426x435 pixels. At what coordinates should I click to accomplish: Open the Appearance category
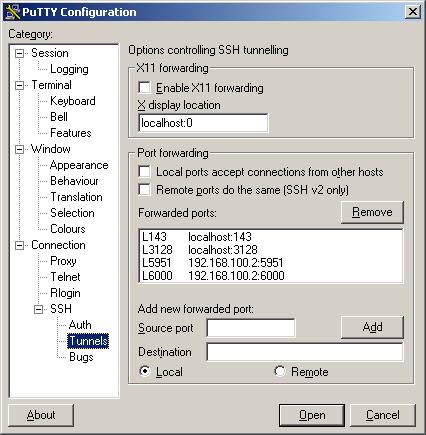click(x=79, y=165)
